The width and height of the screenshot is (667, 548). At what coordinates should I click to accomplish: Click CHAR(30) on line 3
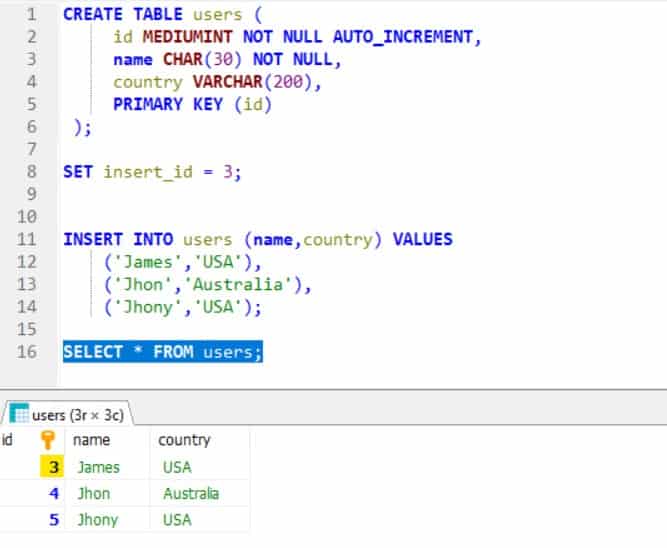202,59
